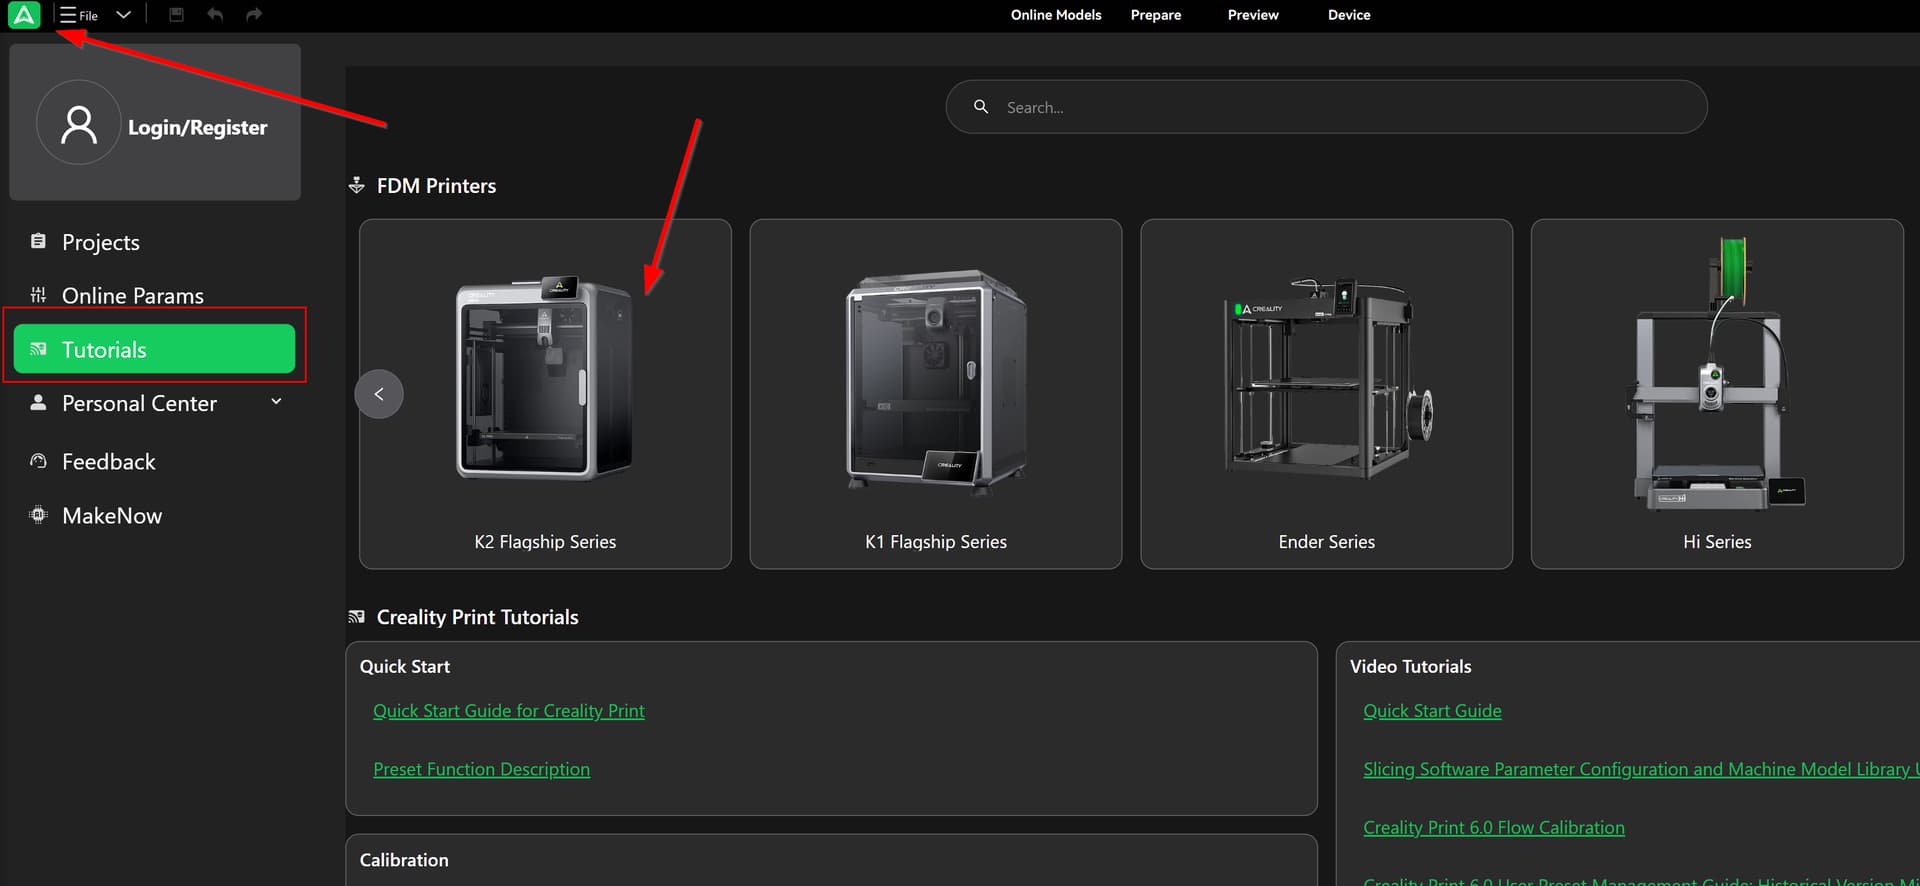Click the previous carousel arrow button
This screenshot has width=1920, height=886.
click(379, 394)
